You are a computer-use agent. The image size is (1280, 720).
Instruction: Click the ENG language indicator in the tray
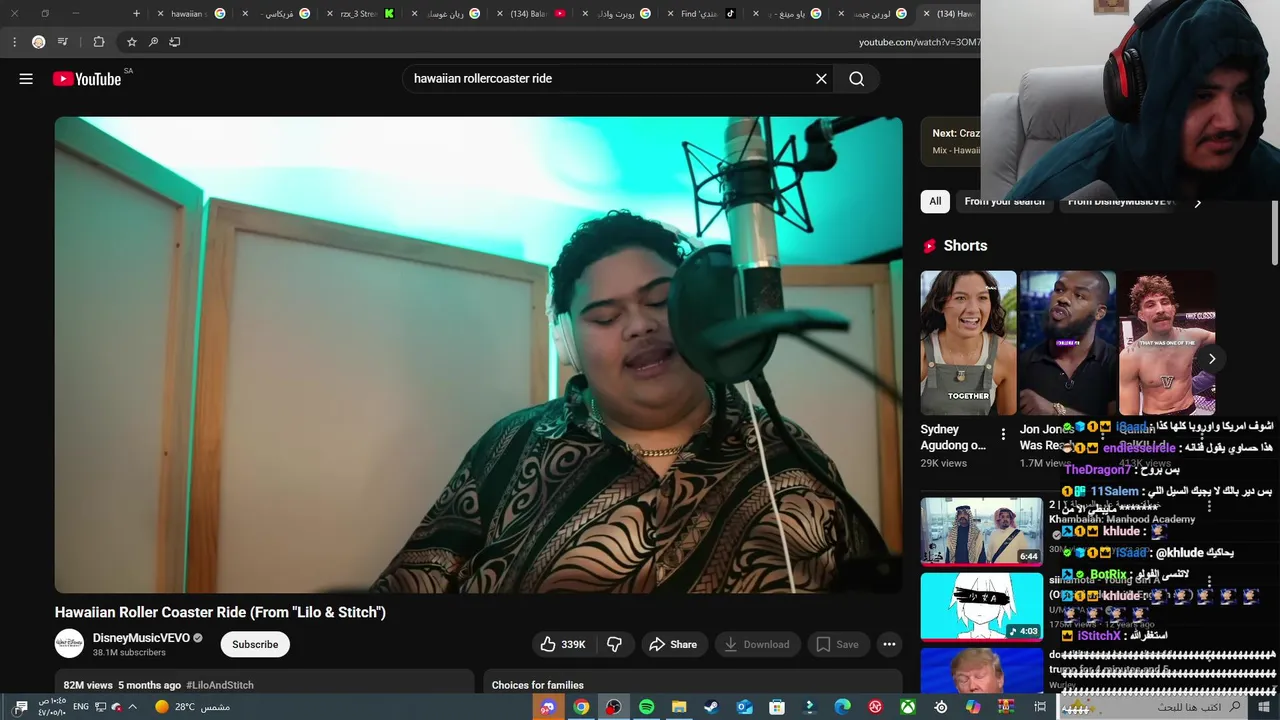[x=81, y=707]
